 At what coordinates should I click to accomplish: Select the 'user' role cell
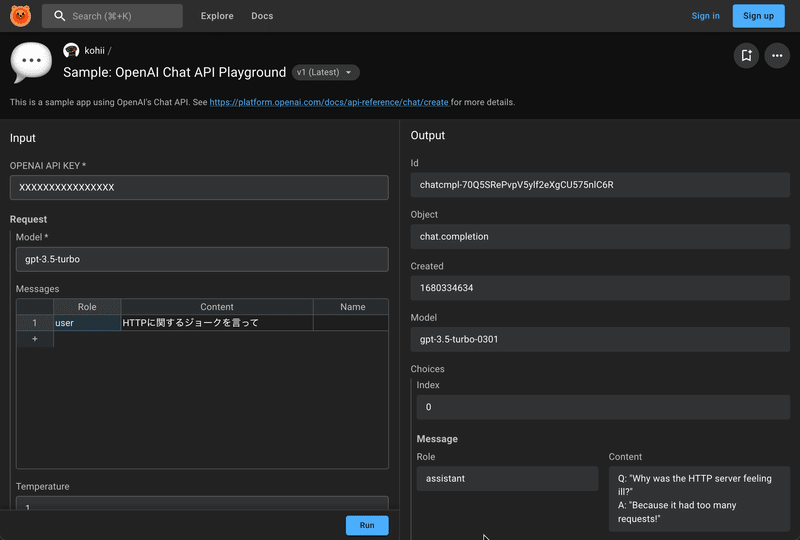[x=87, y=323]
